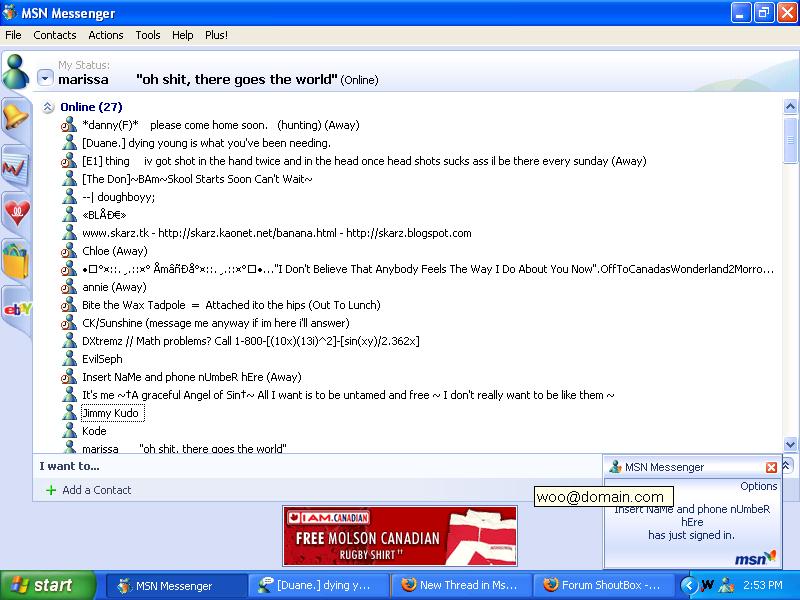Image resolution: width=800 pixels, height=600 pixels.
Task: Open the heart dating tab
Action: click(16, 212)
